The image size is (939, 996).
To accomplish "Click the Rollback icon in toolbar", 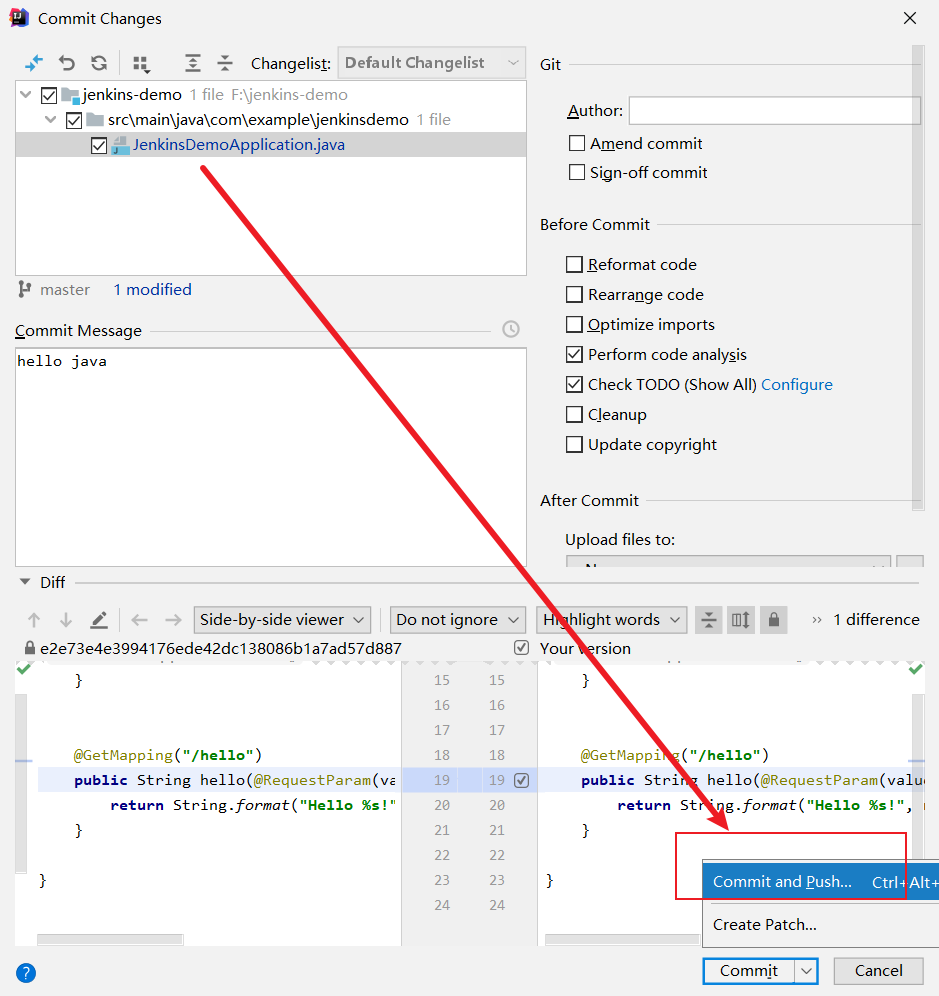I will point(67,63).
